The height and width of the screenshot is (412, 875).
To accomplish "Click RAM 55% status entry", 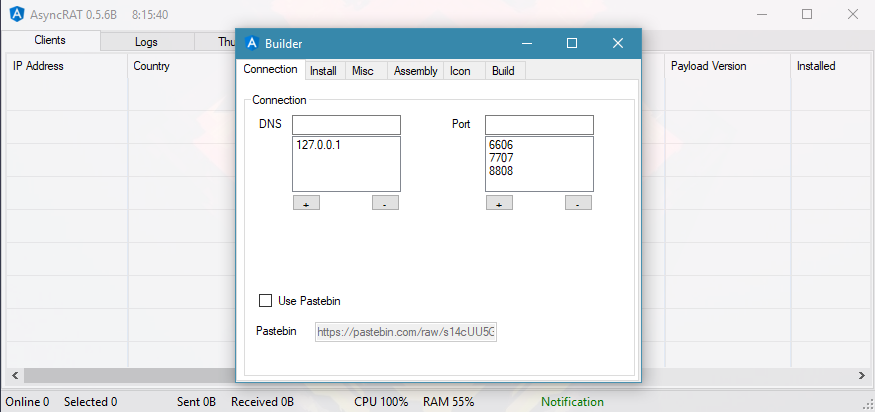I will click(449, 402).
